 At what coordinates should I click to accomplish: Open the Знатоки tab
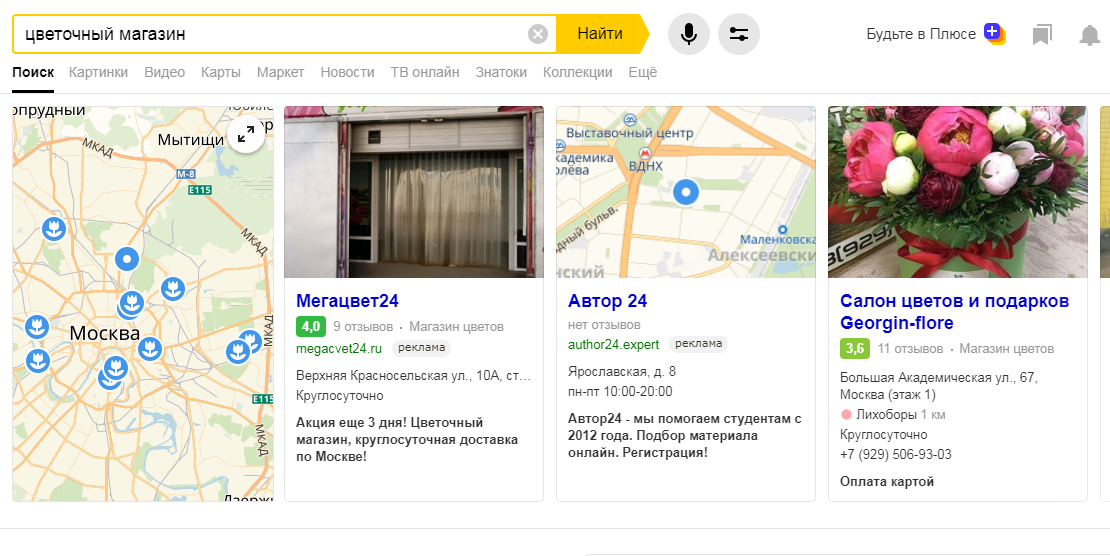[501, 72]
